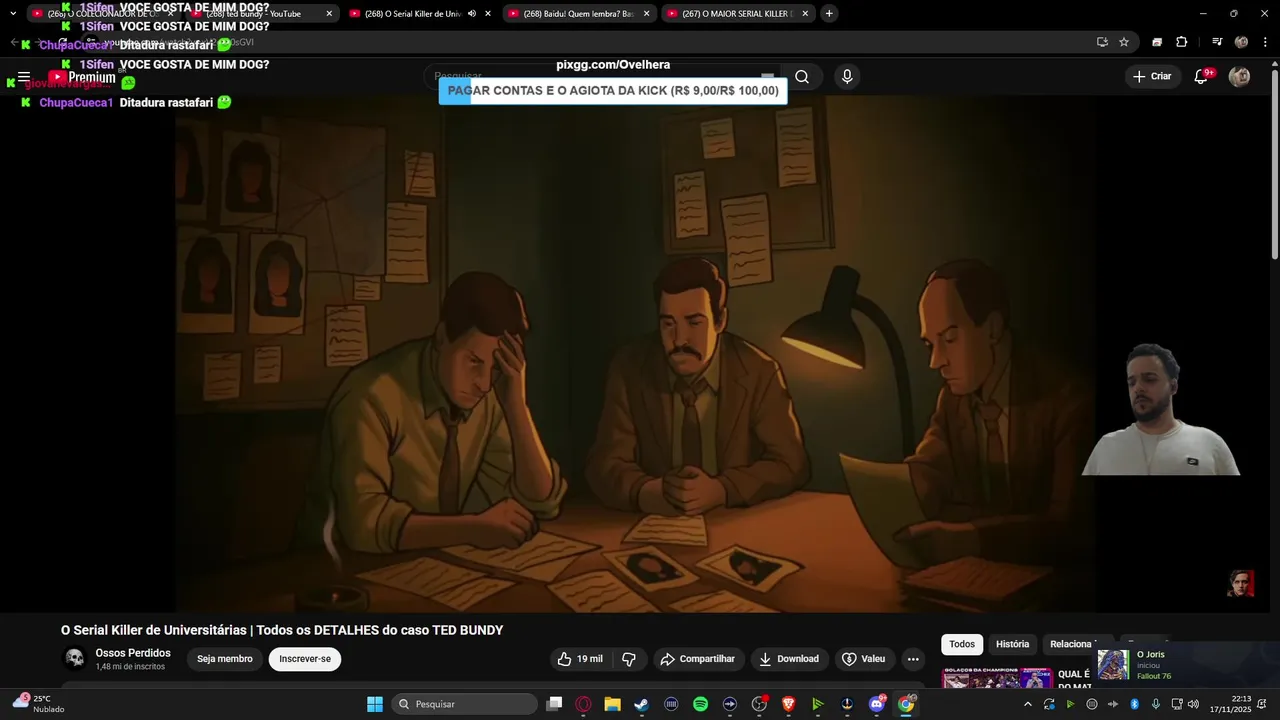Open the Criar upload menu
The width and height of the screenshot is (1280, 720).
pyautogui.click(x=1151, y=76)
